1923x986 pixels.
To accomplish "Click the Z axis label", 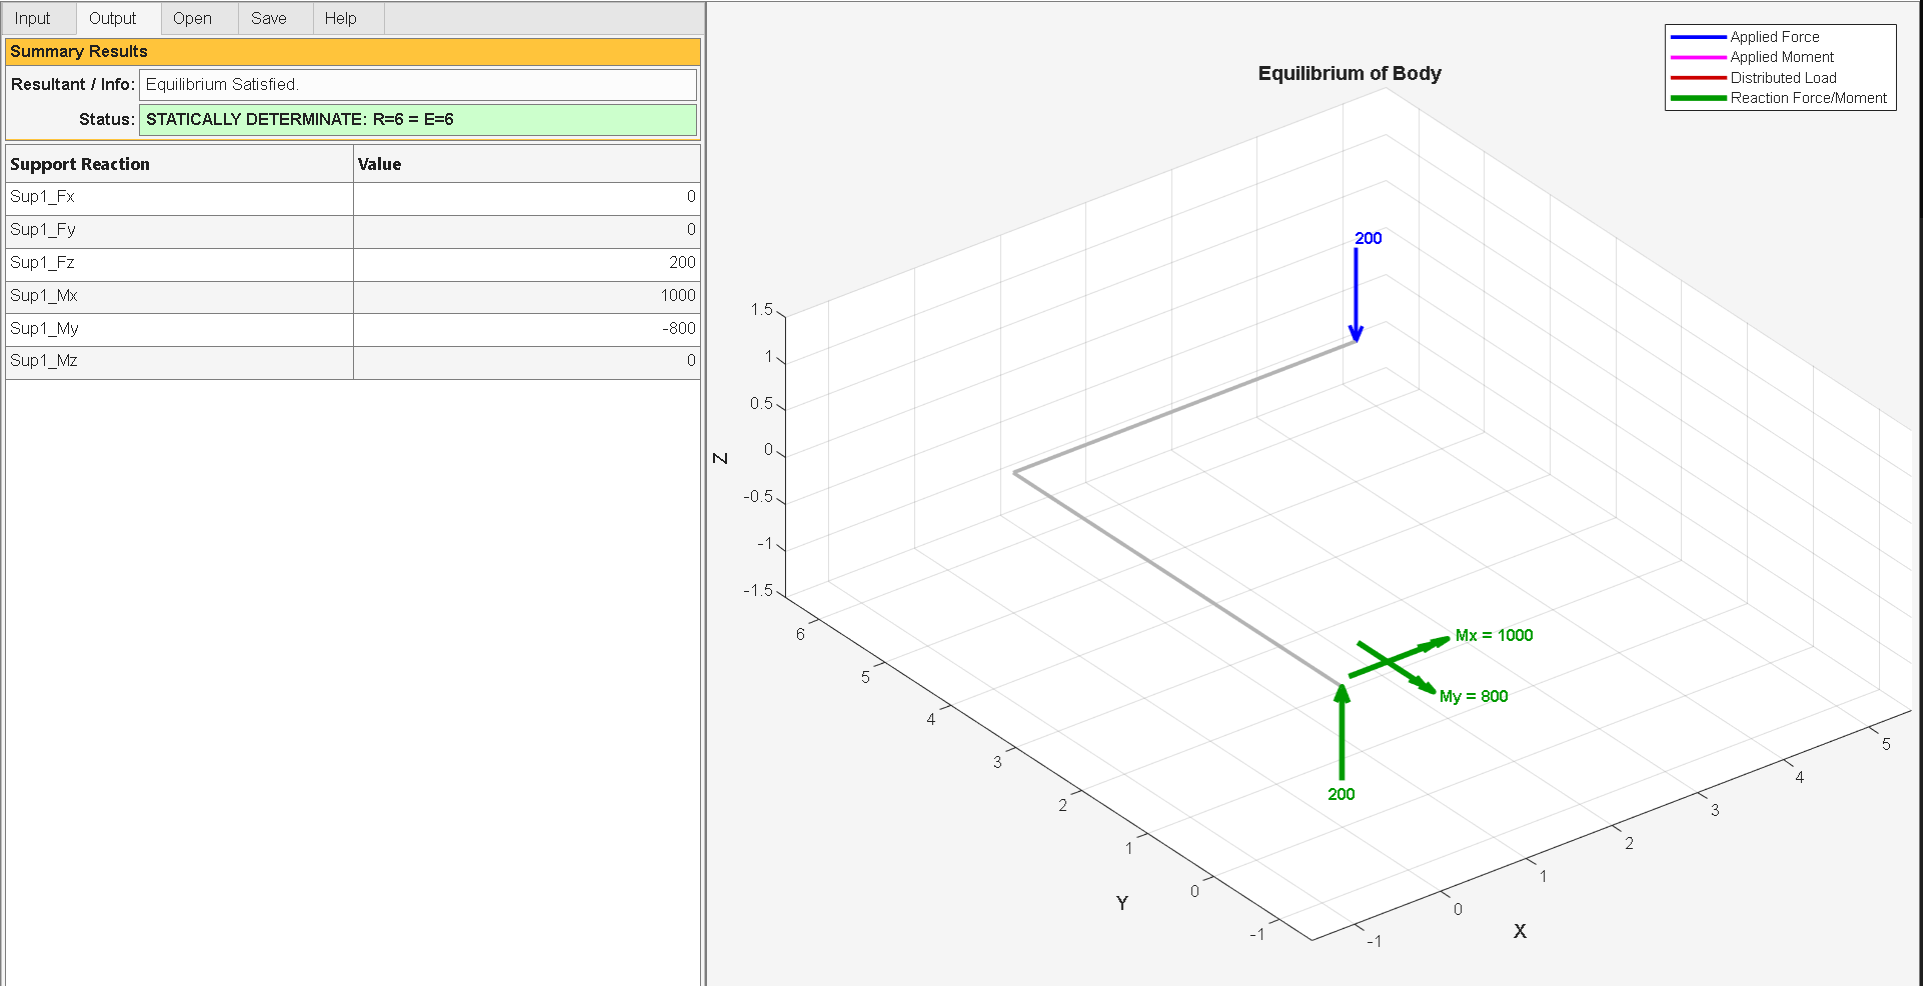I will coord(720,458).
